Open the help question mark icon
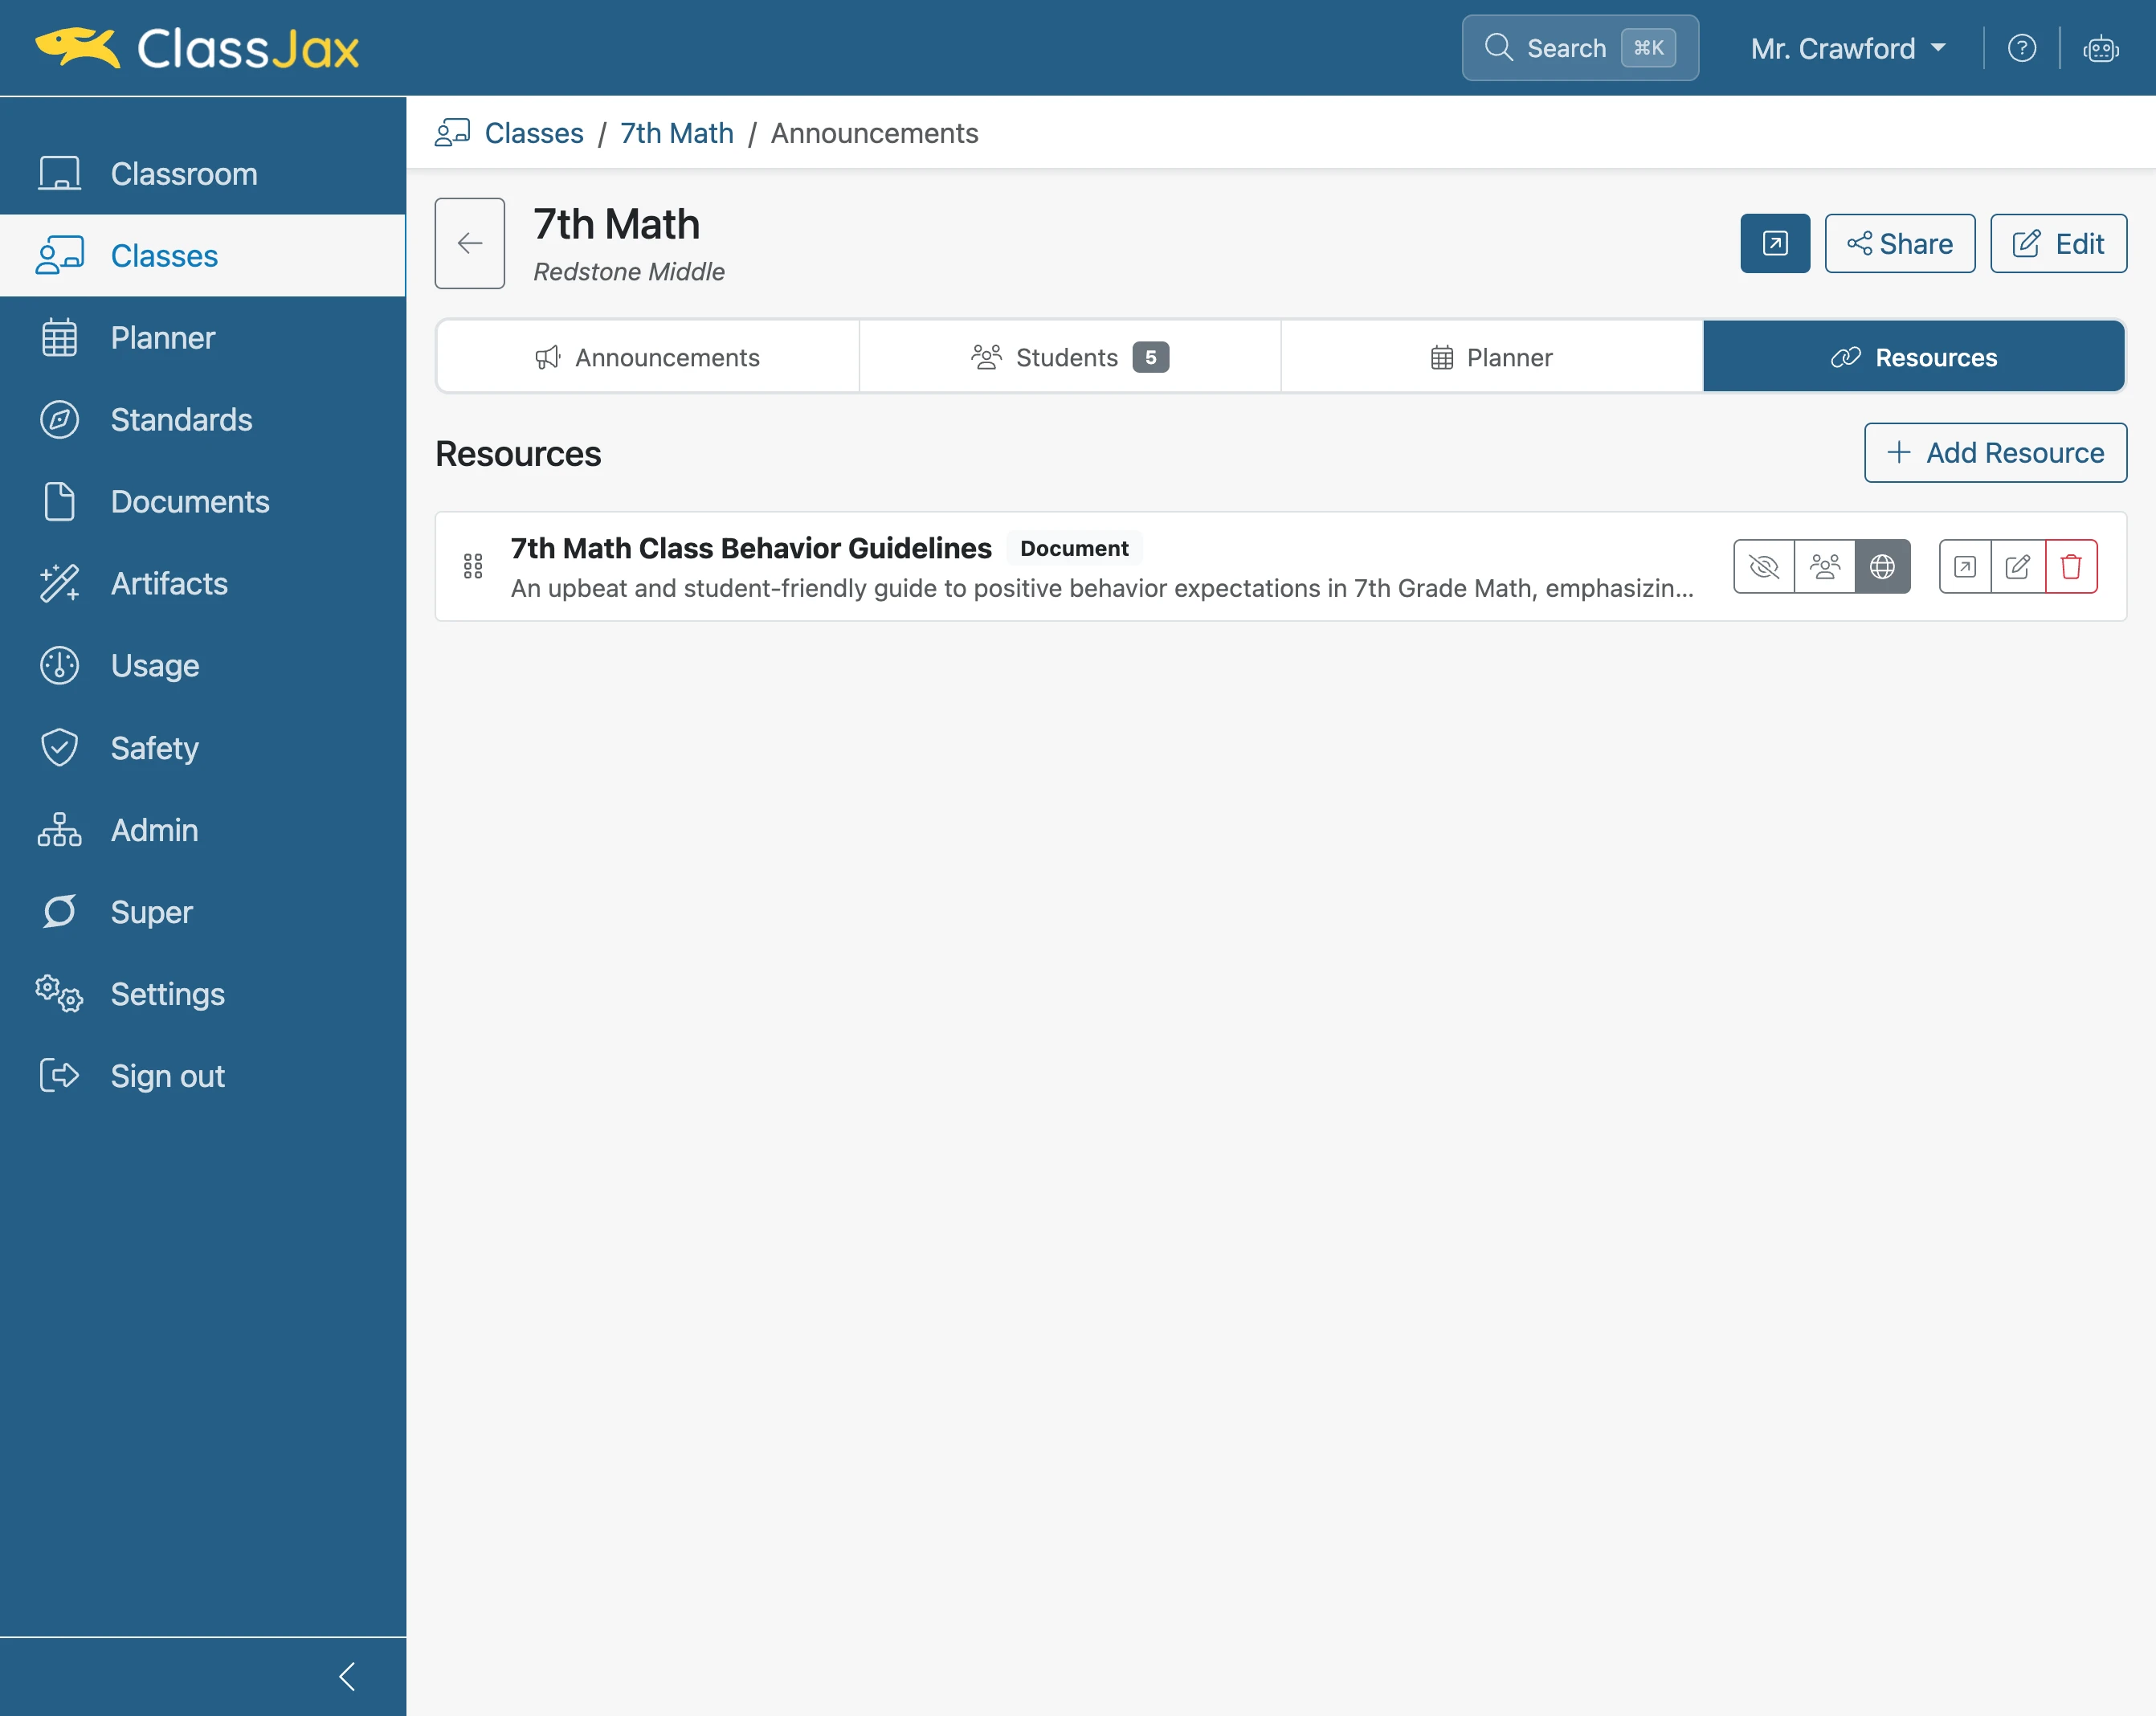Image resolution: width=2156 pixels, height=1716 pixels. (2021, 48)
